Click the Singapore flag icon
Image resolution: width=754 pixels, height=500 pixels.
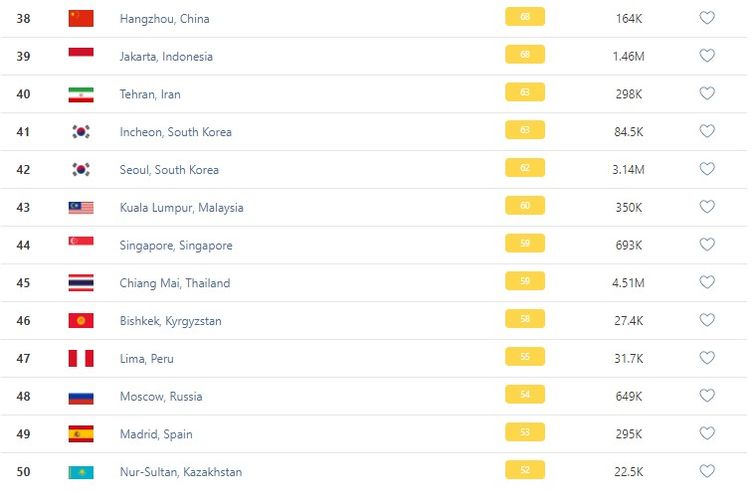tap(81, 245)
